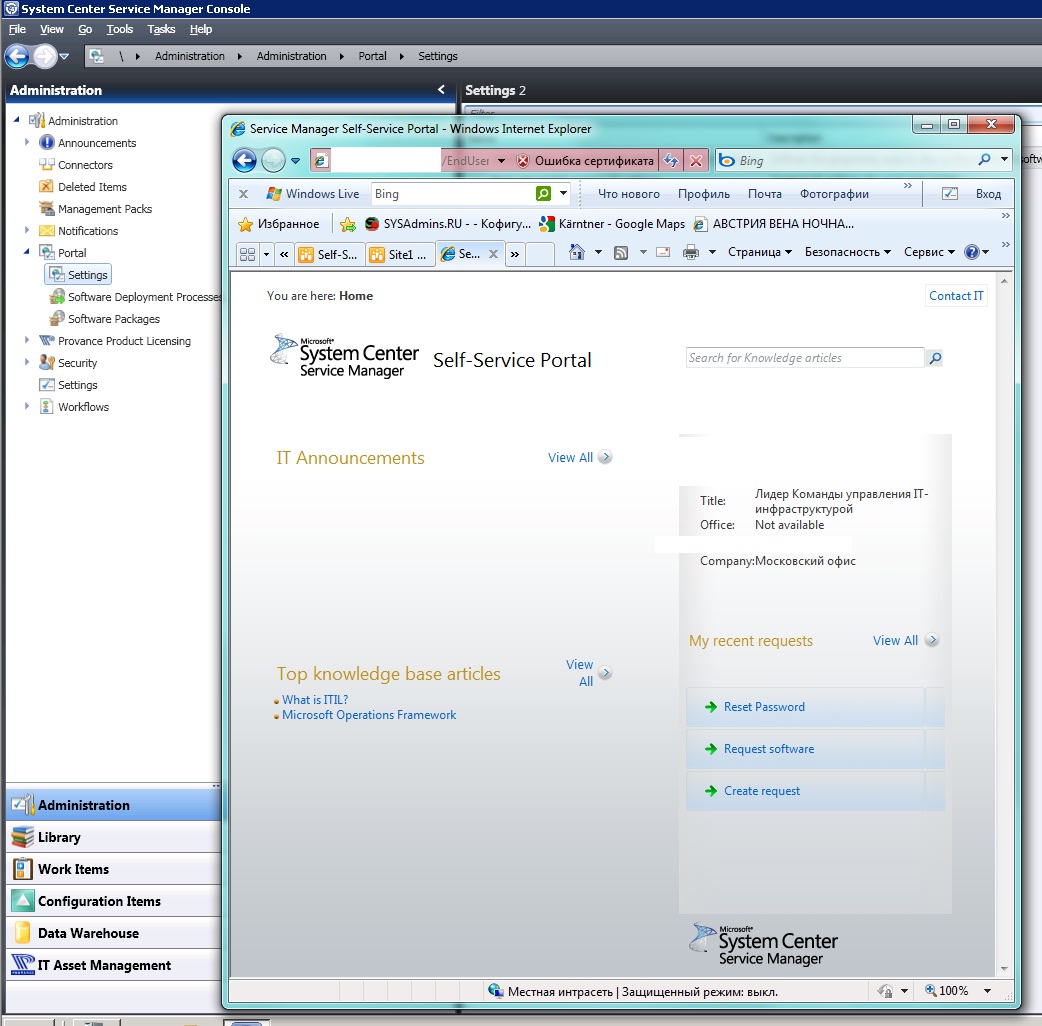Click the Contact IT link
Viewport: 1042px width, 1026px height.
click(x=956, y=296)
